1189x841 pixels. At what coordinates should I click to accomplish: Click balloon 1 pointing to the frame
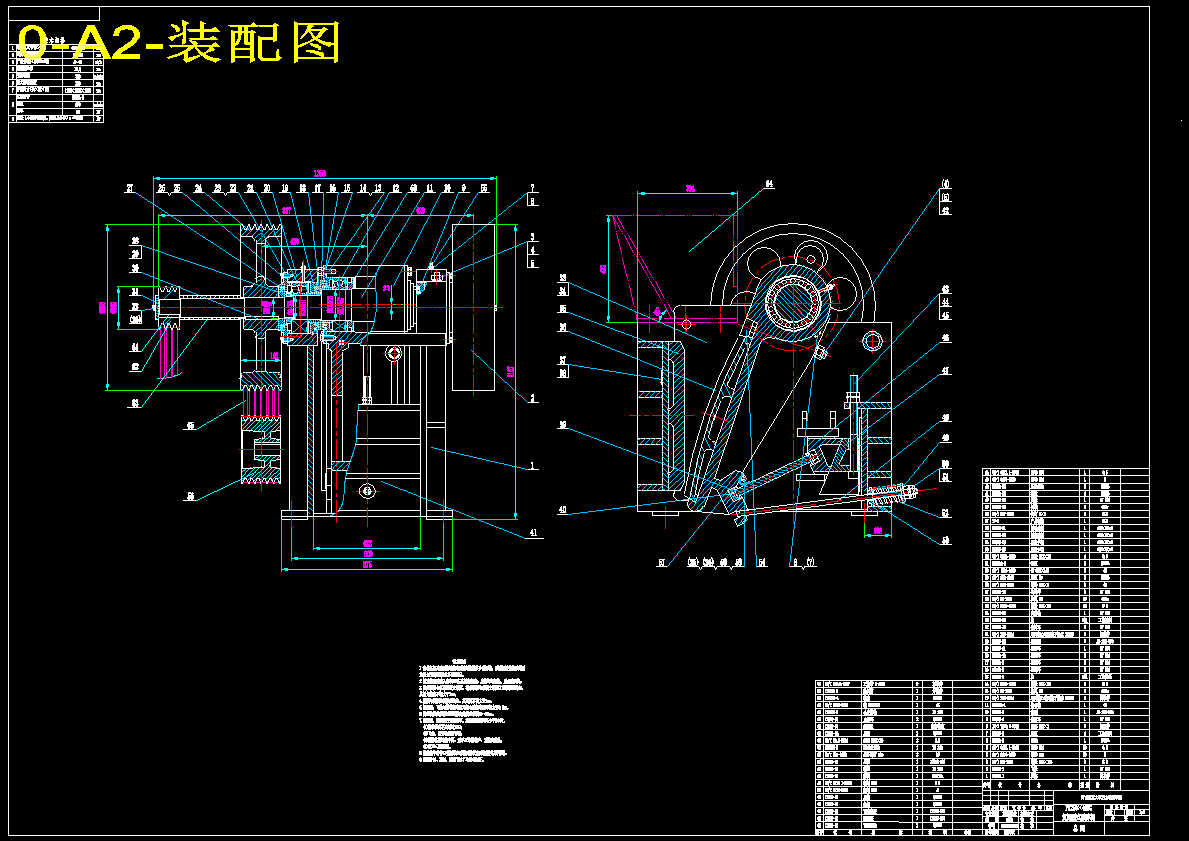[533, 466]
